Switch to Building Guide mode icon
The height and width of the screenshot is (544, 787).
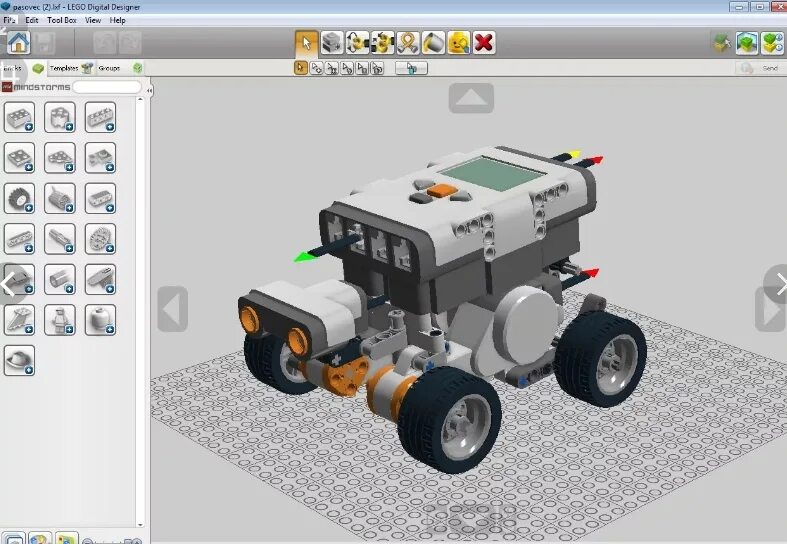[772, 43]
